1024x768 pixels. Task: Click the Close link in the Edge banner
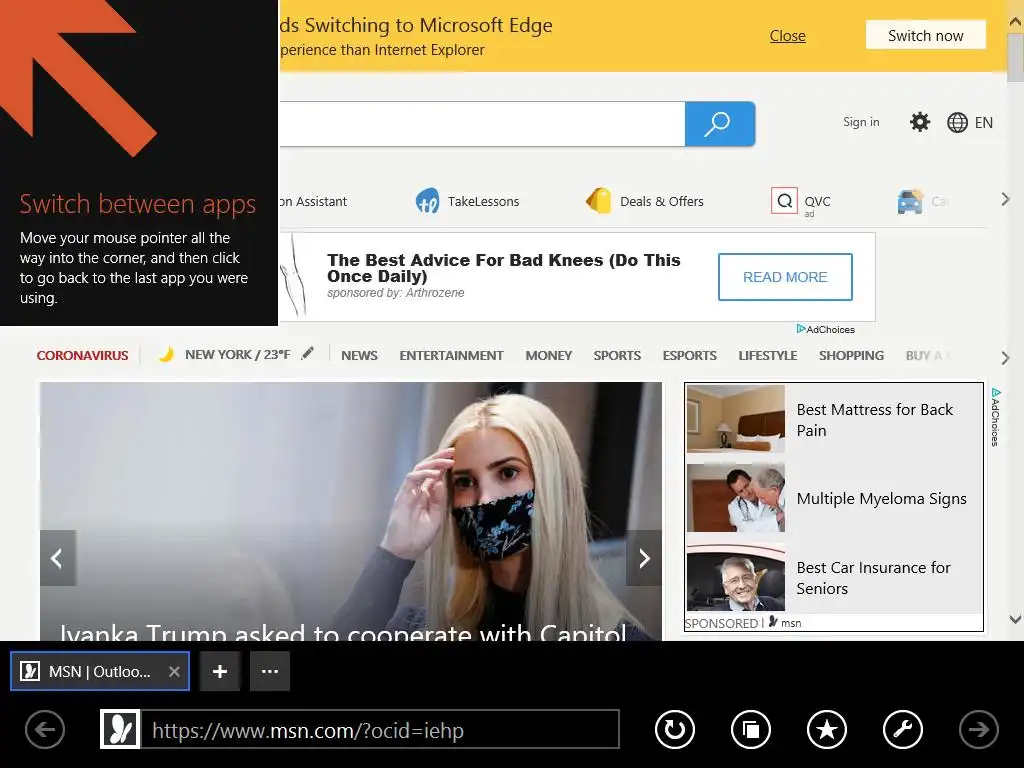coord(787,36)
